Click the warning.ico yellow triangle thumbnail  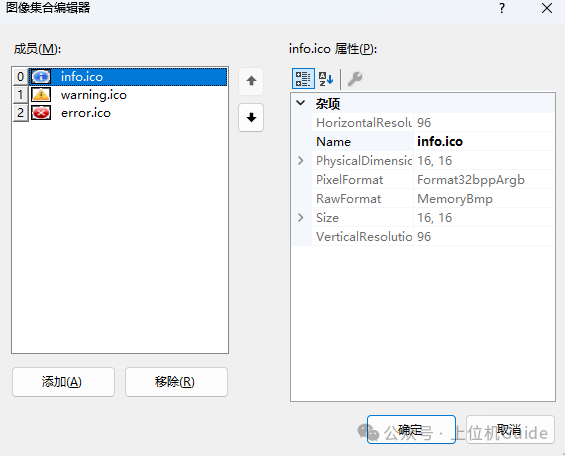point(41,95)
